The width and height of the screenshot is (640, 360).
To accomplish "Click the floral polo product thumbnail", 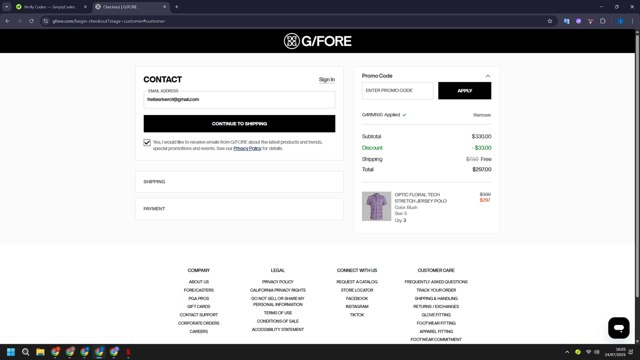I will point(376,207).
